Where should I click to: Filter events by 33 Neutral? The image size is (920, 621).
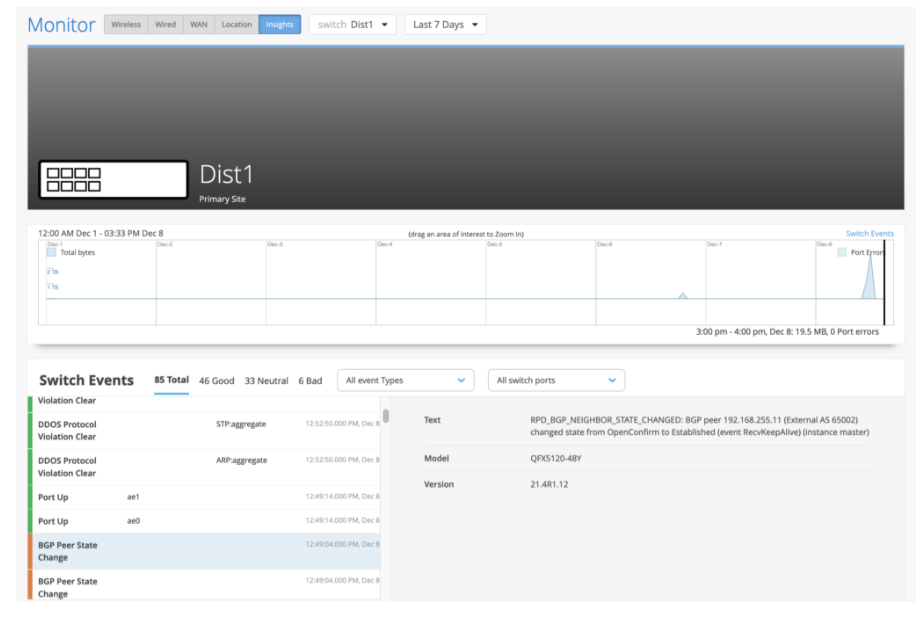266,381
